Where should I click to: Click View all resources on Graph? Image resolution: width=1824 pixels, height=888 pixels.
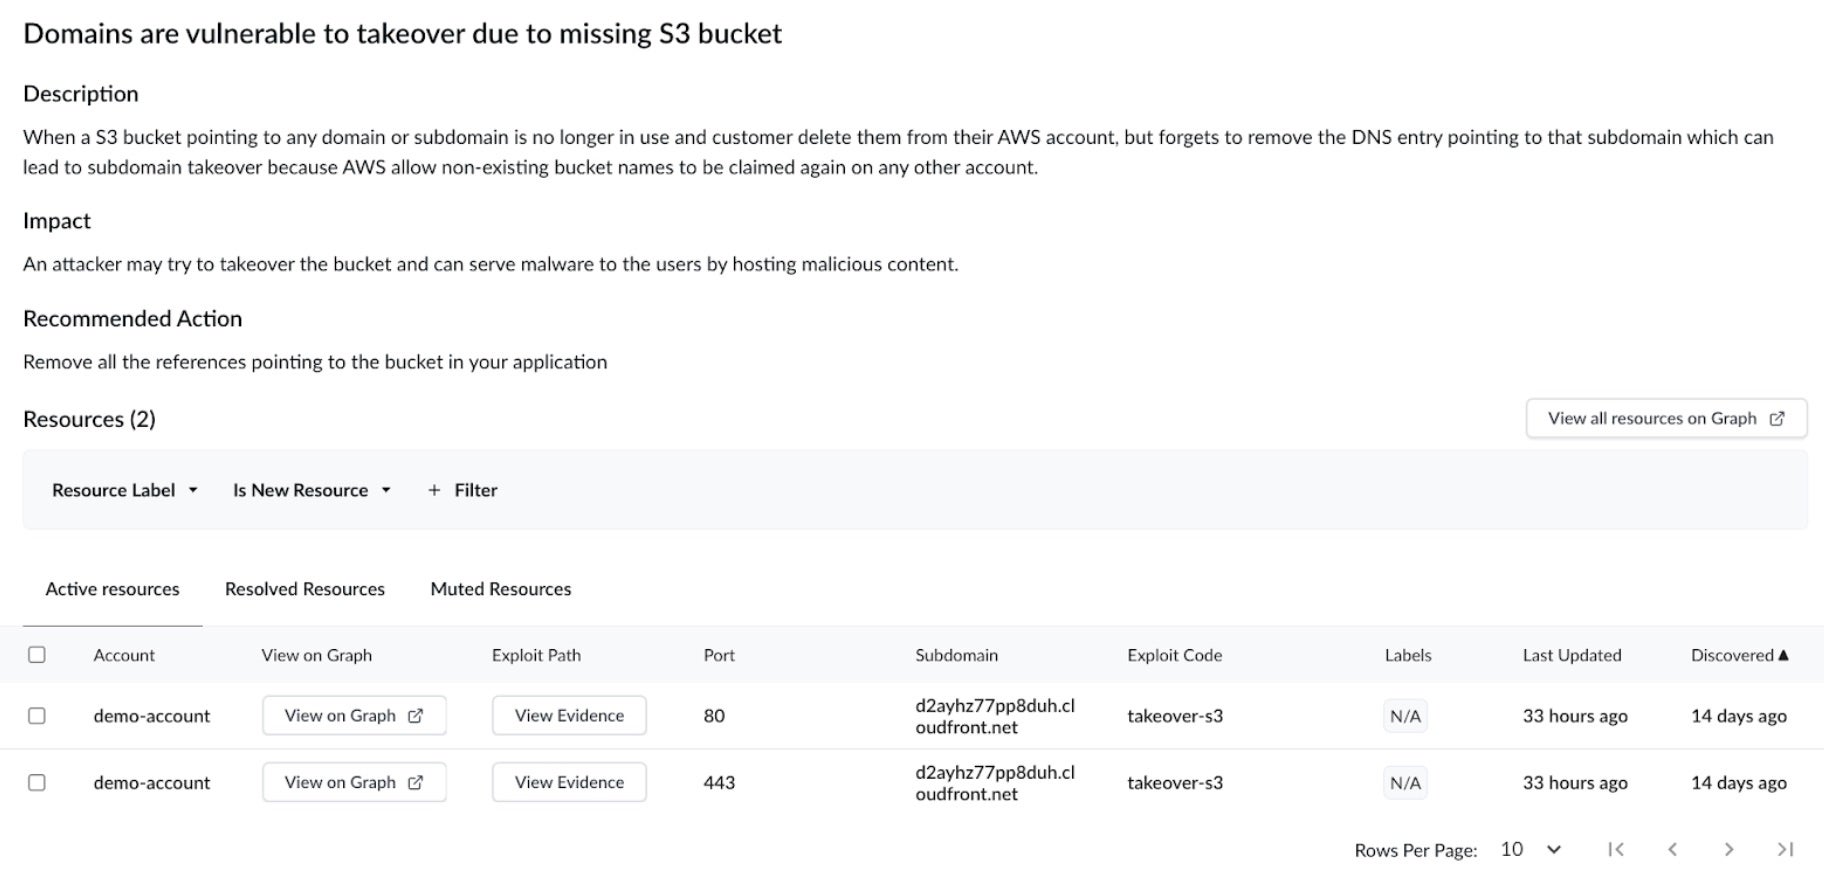[1666, 419]
